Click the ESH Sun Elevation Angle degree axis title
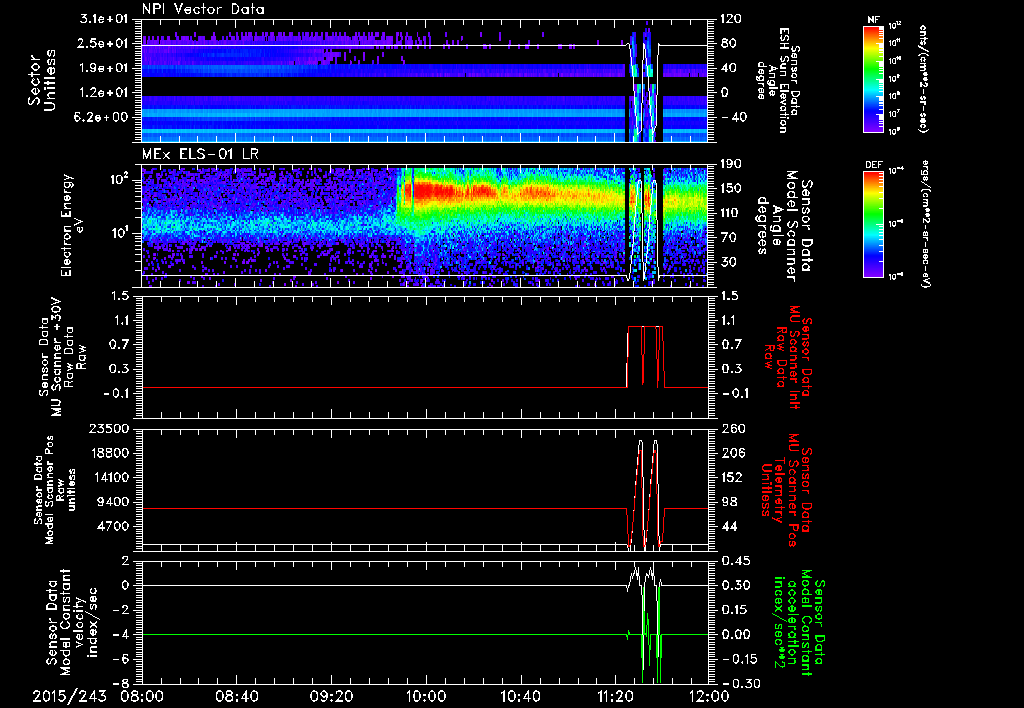This screenshot has height=708, width=1024. 777,80
